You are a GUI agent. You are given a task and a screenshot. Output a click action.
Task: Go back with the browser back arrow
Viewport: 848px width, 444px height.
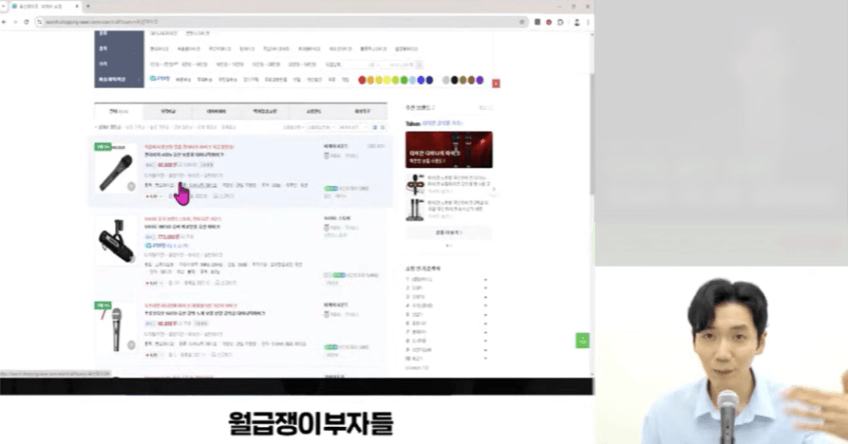[x=4, y=22]
